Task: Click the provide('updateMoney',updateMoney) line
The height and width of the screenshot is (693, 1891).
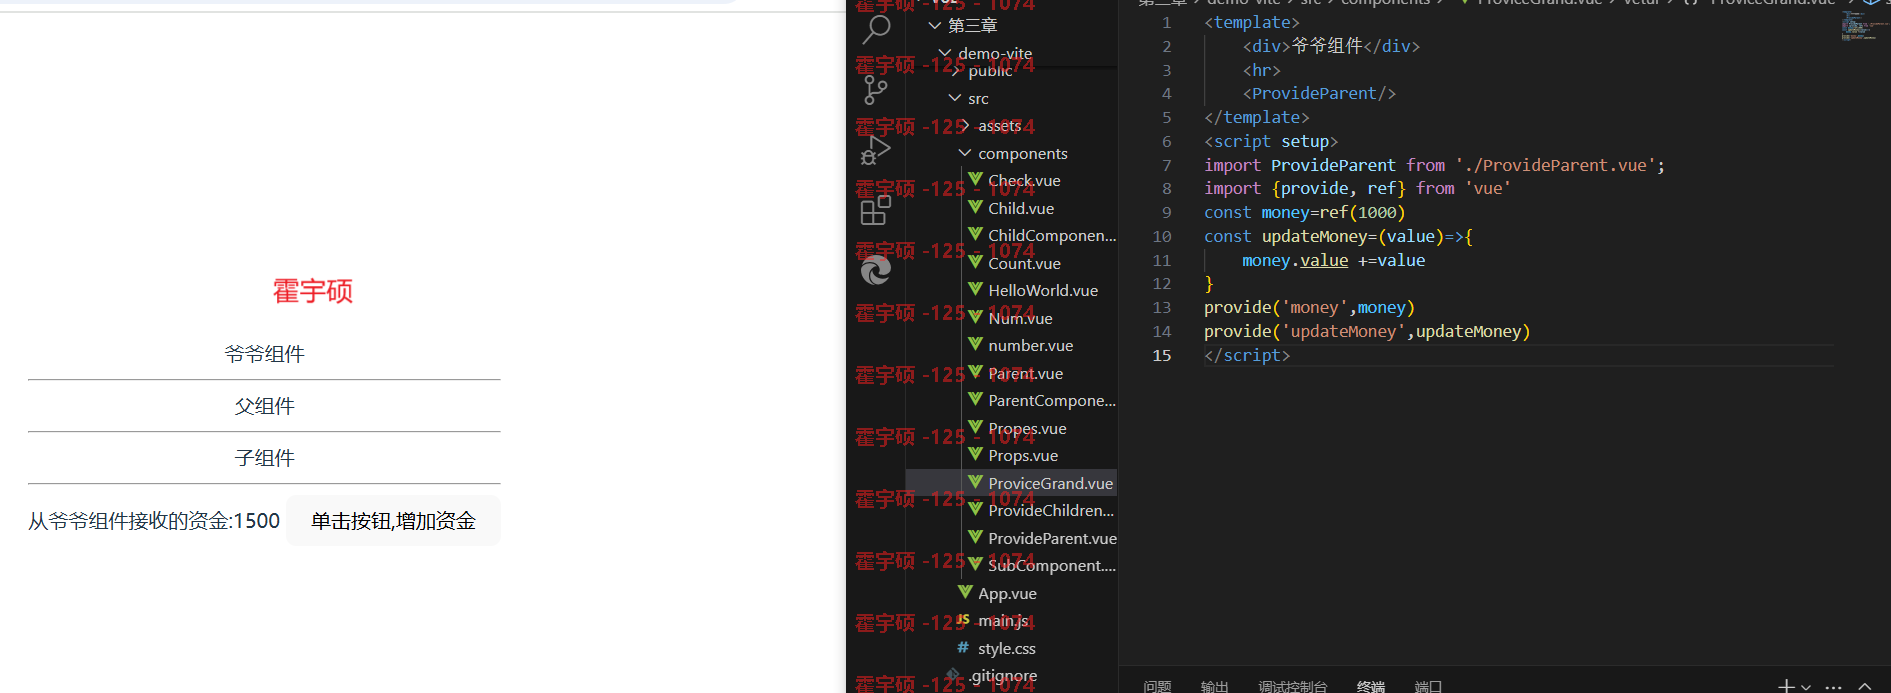Action: [x=1367, y=331]
